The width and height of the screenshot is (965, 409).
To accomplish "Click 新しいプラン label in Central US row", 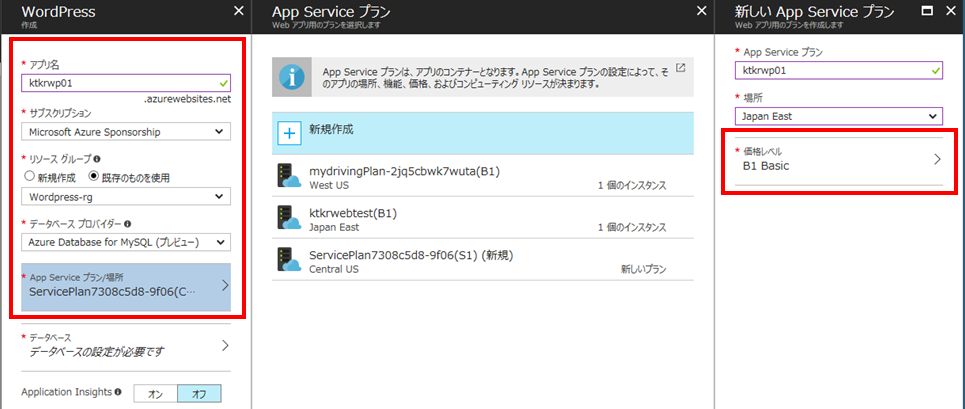I will (643, 269).
